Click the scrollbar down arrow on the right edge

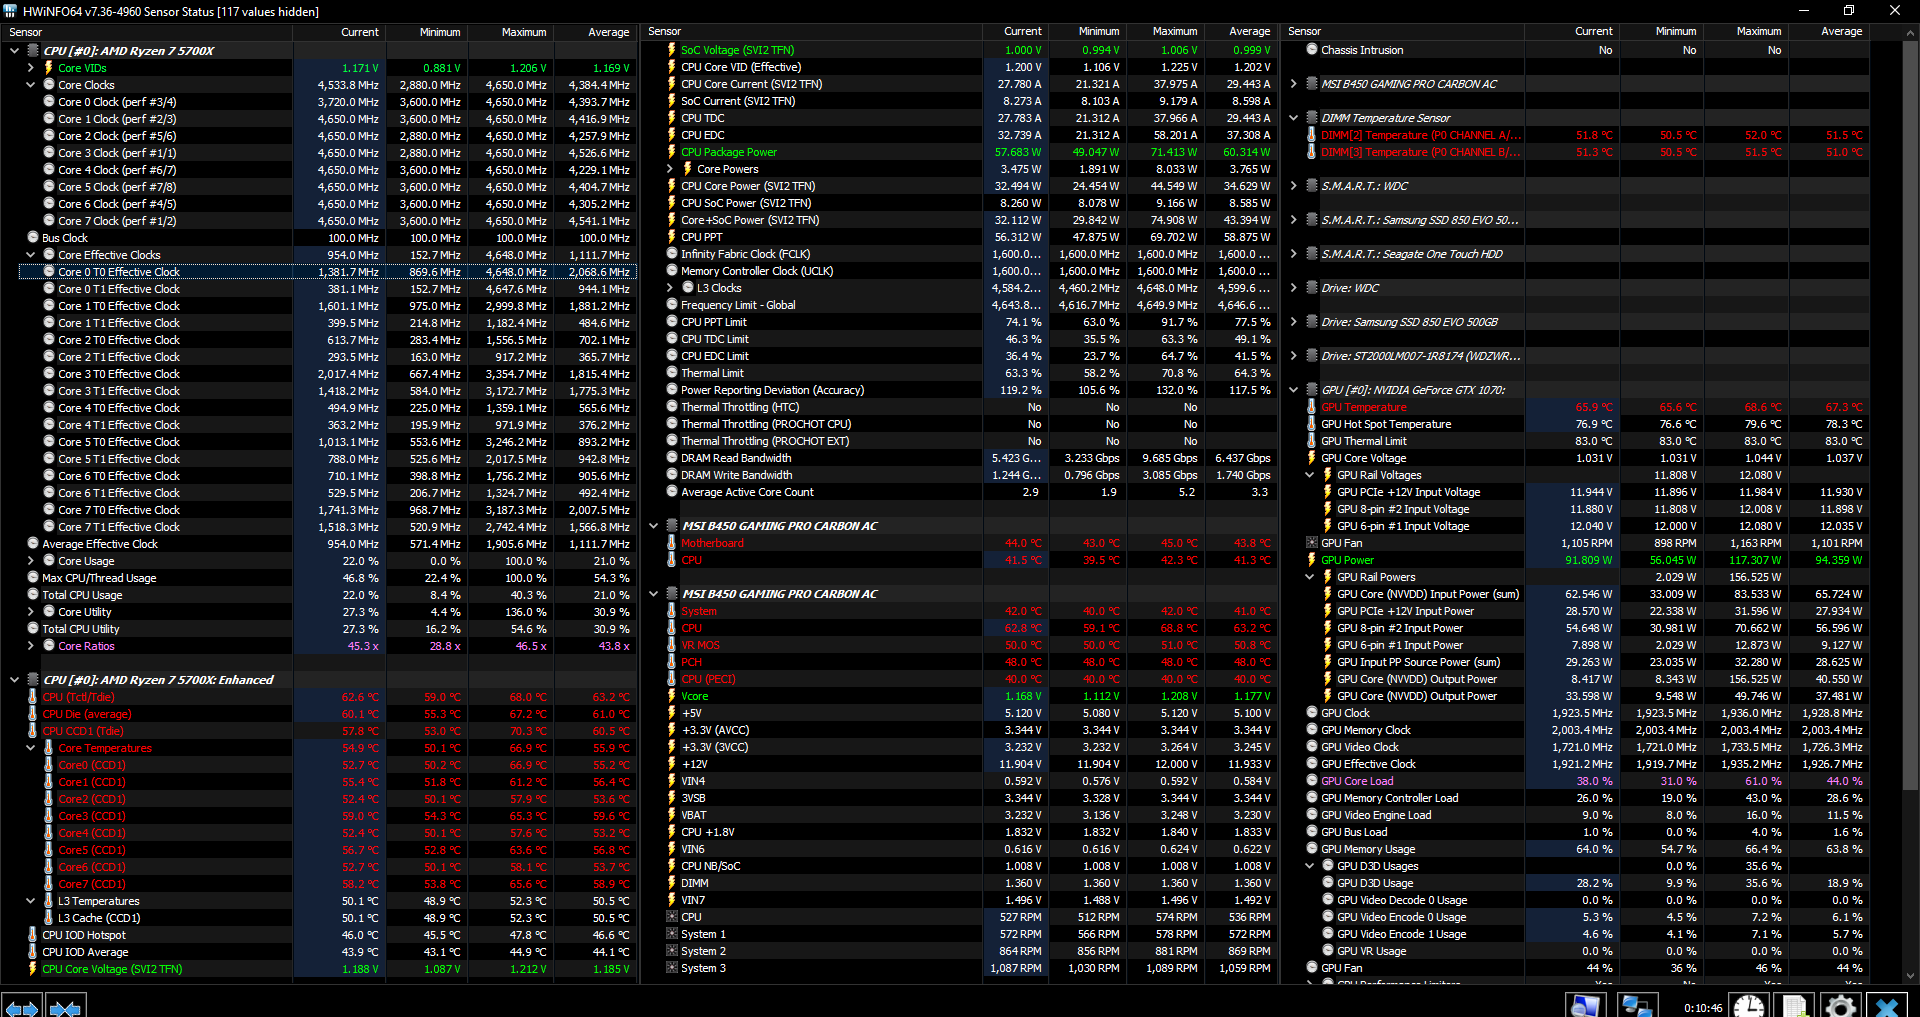coord(1911,976)
